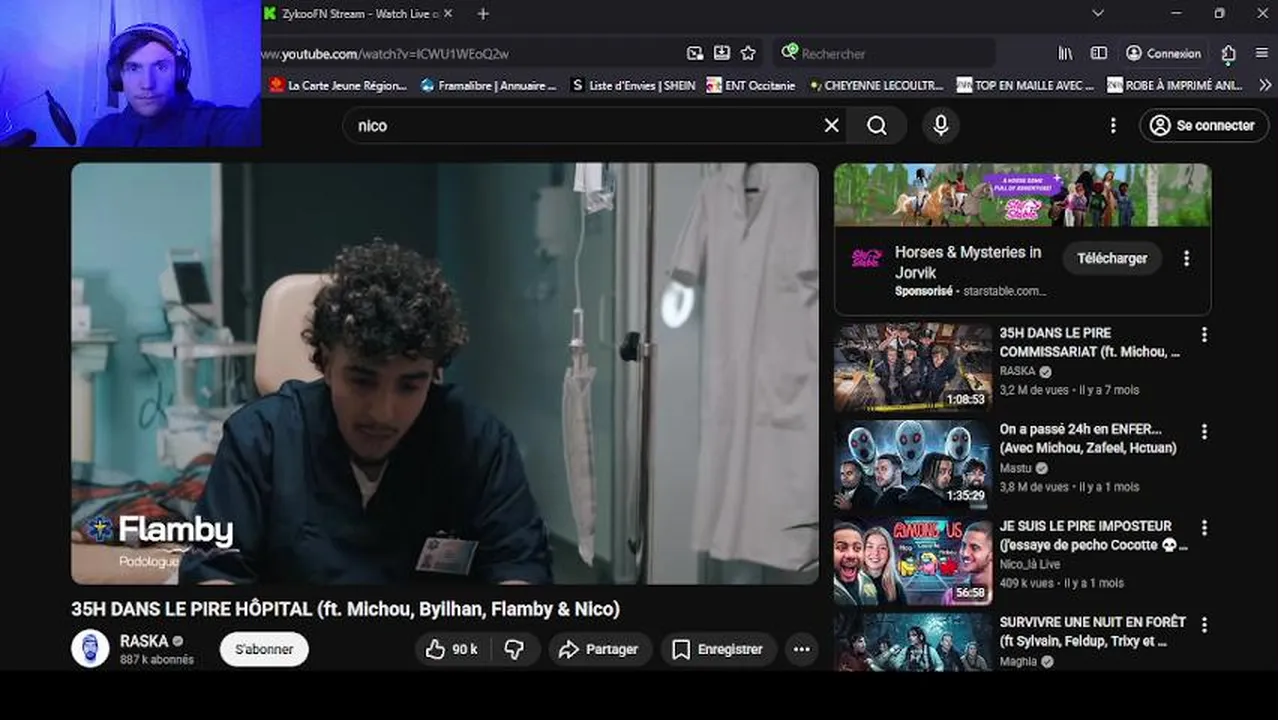This screenshot has width=1278, height=720.
Task: Clear the YouTube search text
Action: coord(831,125)
